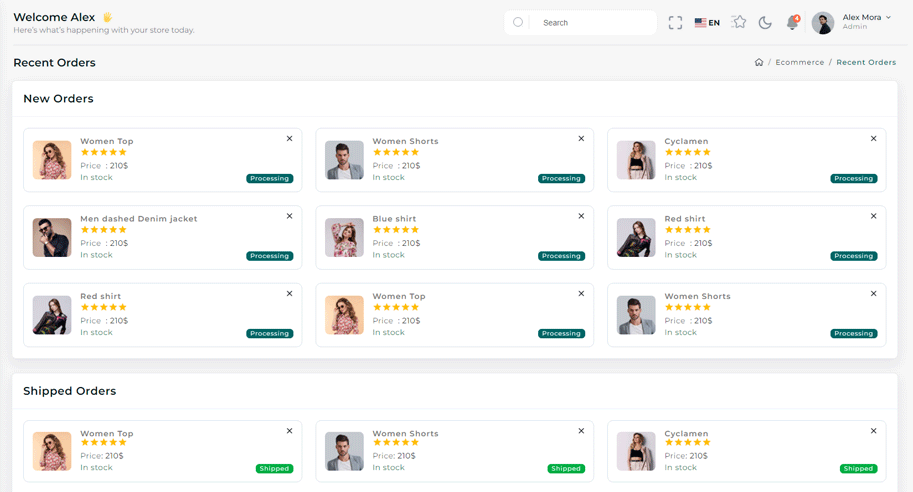Click Shipped badge on shipped Women Shorts
The width and height of the screenshot is (913, 492).
pyautogui.click(x=566, y=468)
